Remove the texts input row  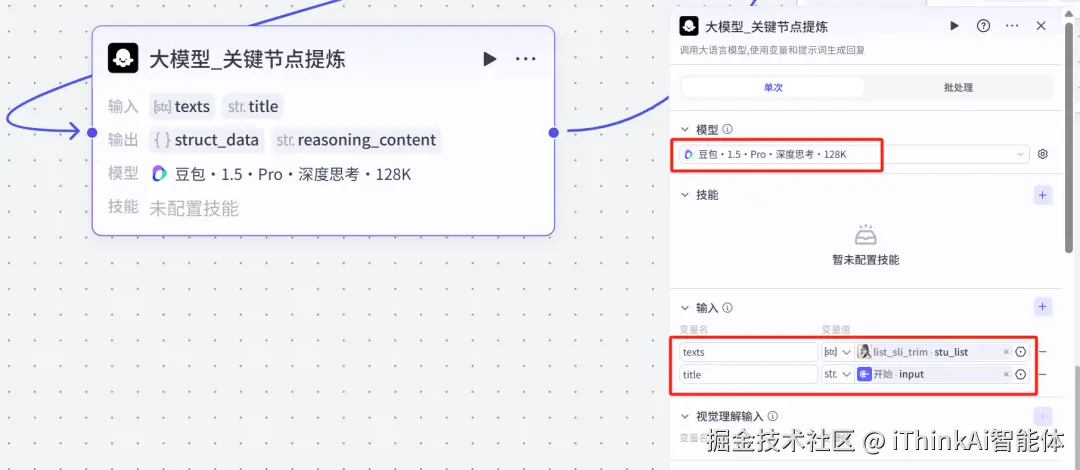click(x=1042, y=352)
